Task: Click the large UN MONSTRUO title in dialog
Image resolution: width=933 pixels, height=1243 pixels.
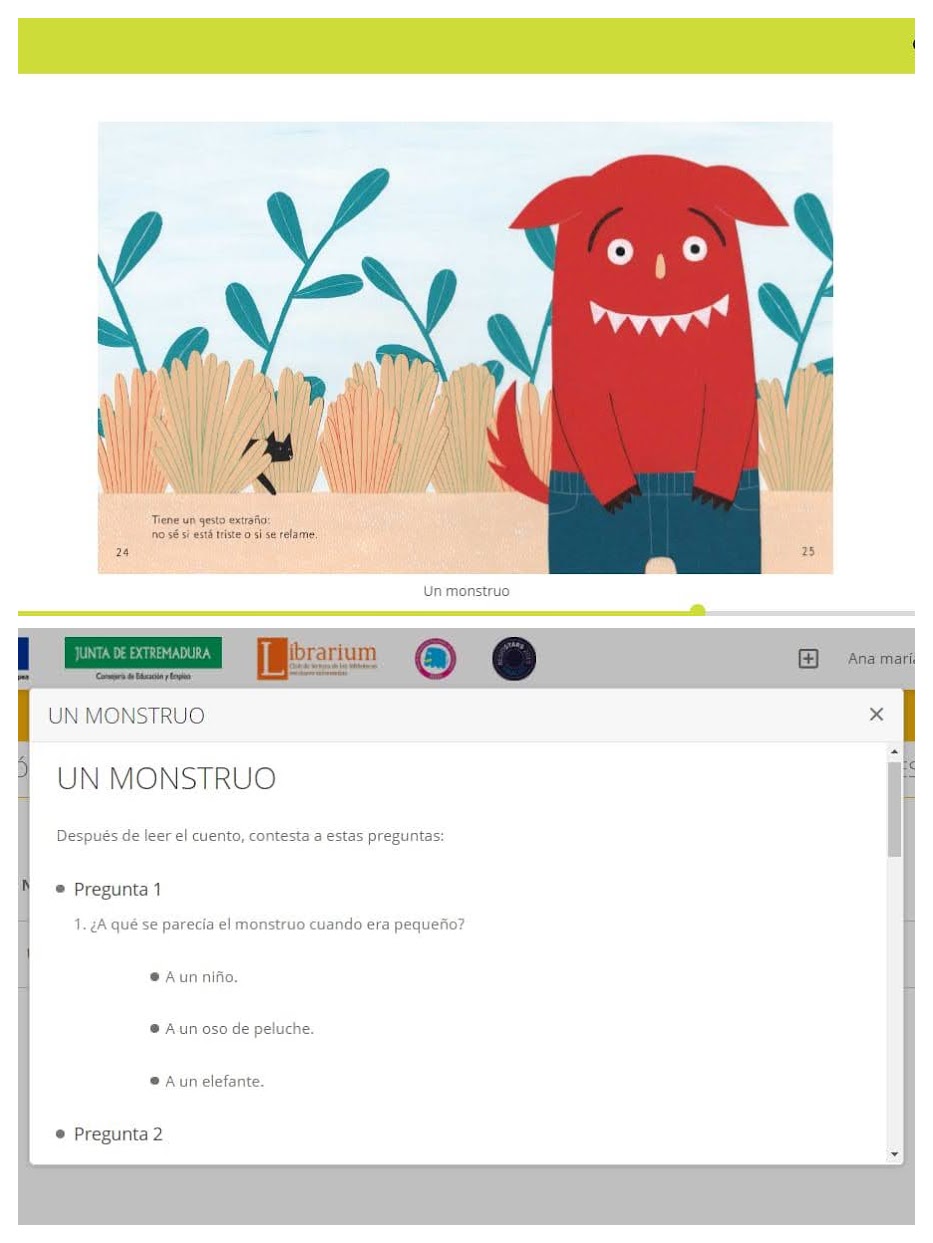Action: 166,779
